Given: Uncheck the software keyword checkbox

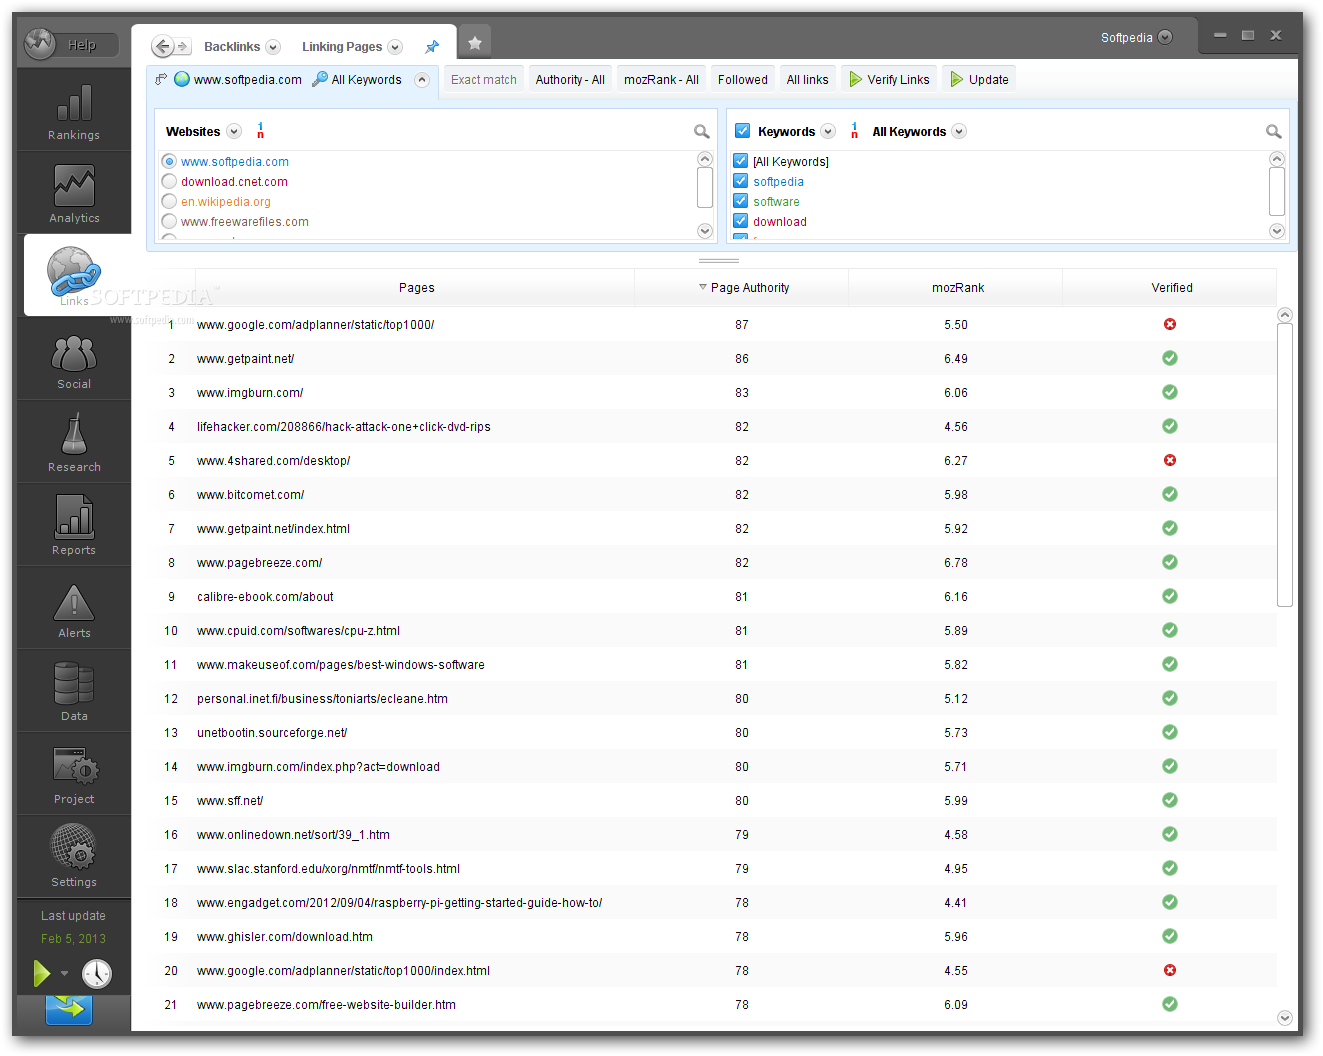Looking at the screenshot, I should tap(741, 201).
